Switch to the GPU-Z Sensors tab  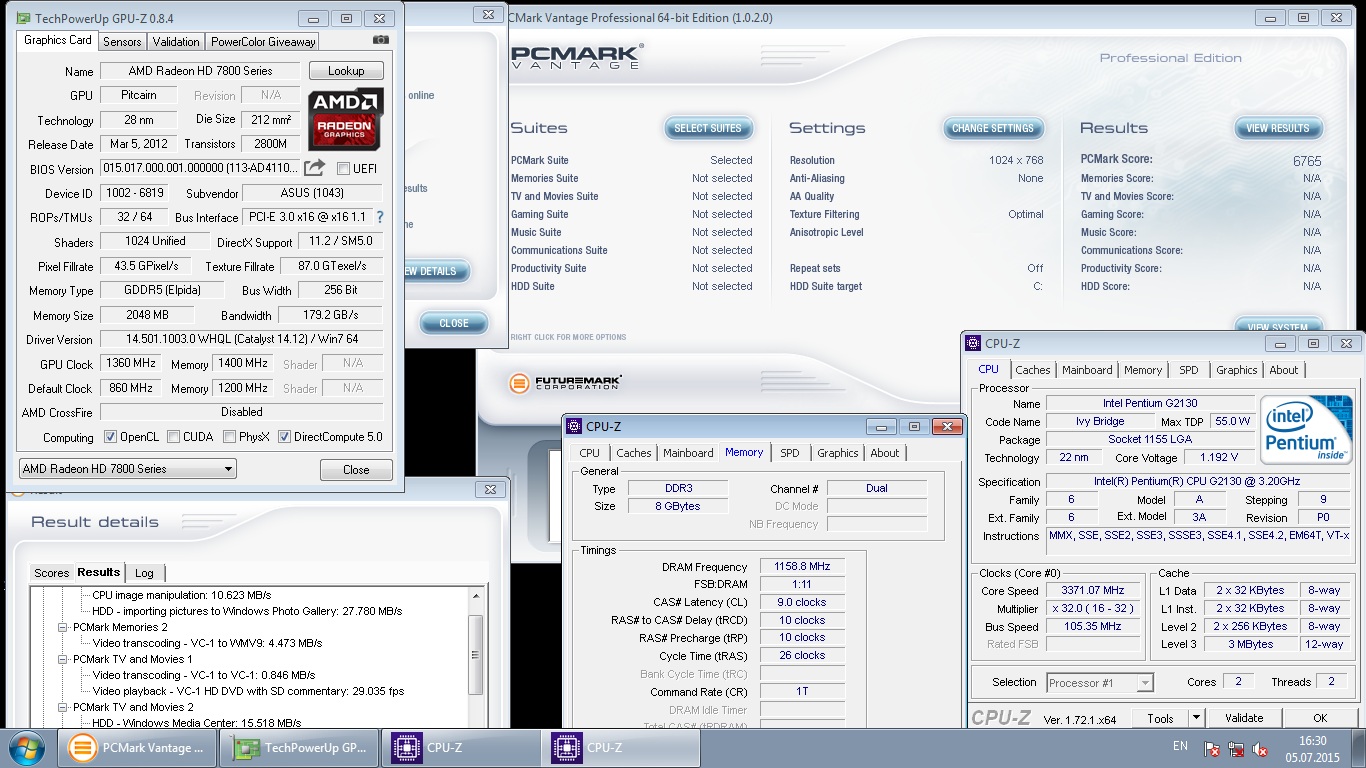coord(122,41)
